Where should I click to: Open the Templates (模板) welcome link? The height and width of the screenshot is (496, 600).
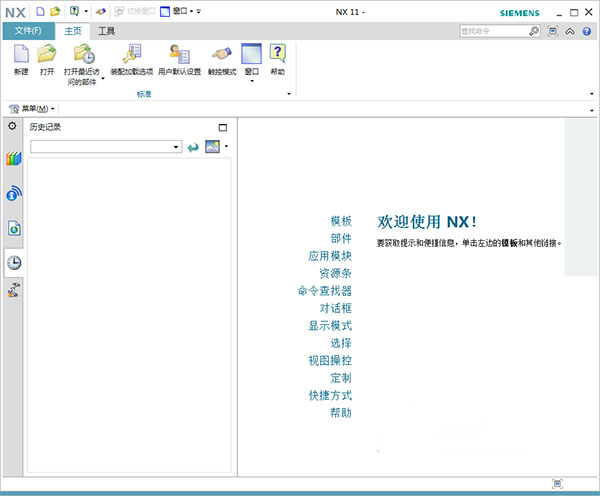(341, 221)
